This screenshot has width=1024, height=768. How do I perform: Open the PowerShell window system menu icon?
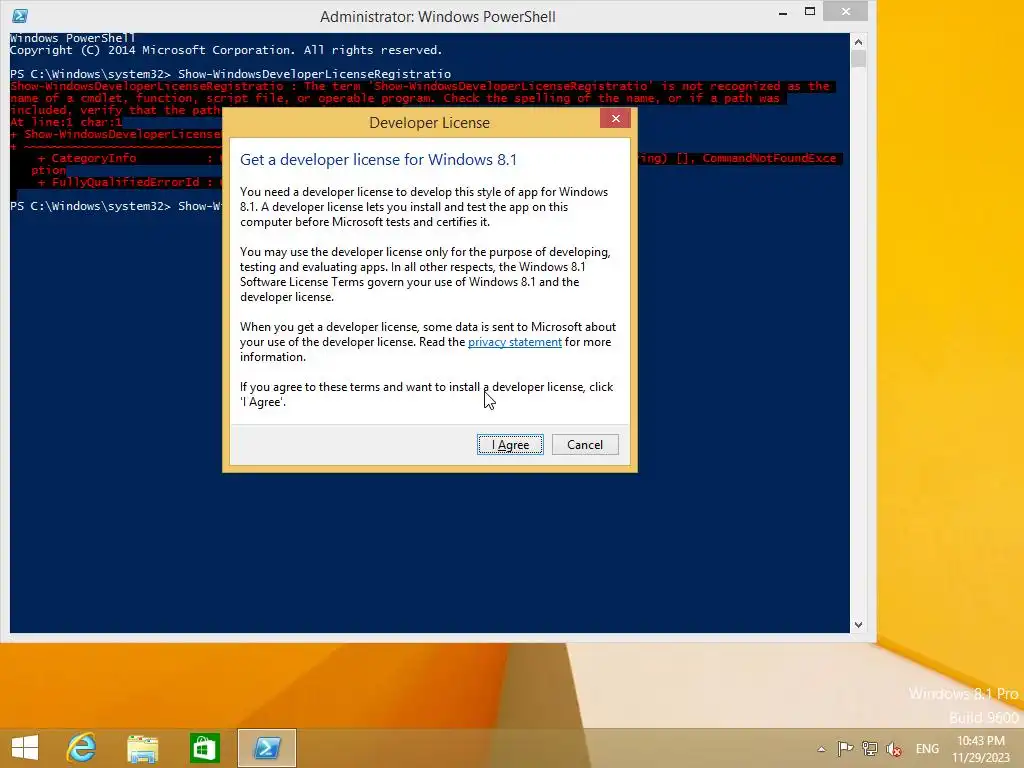[x=20, y=16]
